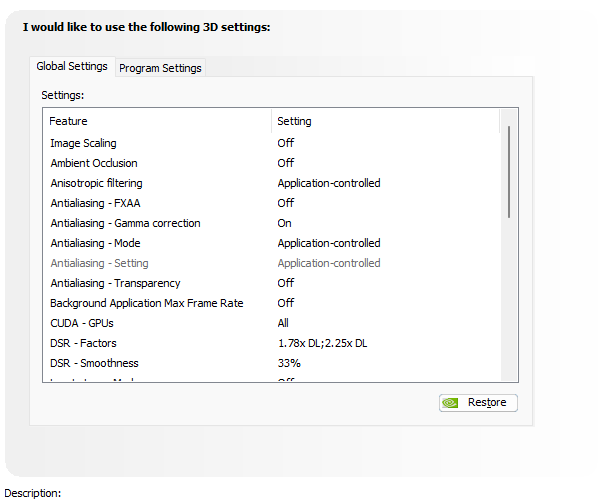This screenshot has width=612, height=502.
Task: Select the Global Settings tab
Action: 72,66
